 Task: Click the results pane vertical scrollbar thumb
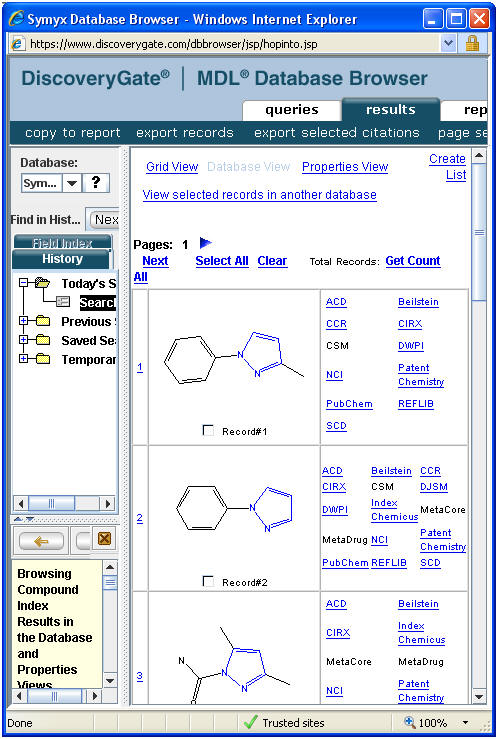pyautogui.click(x=479, y=232)
